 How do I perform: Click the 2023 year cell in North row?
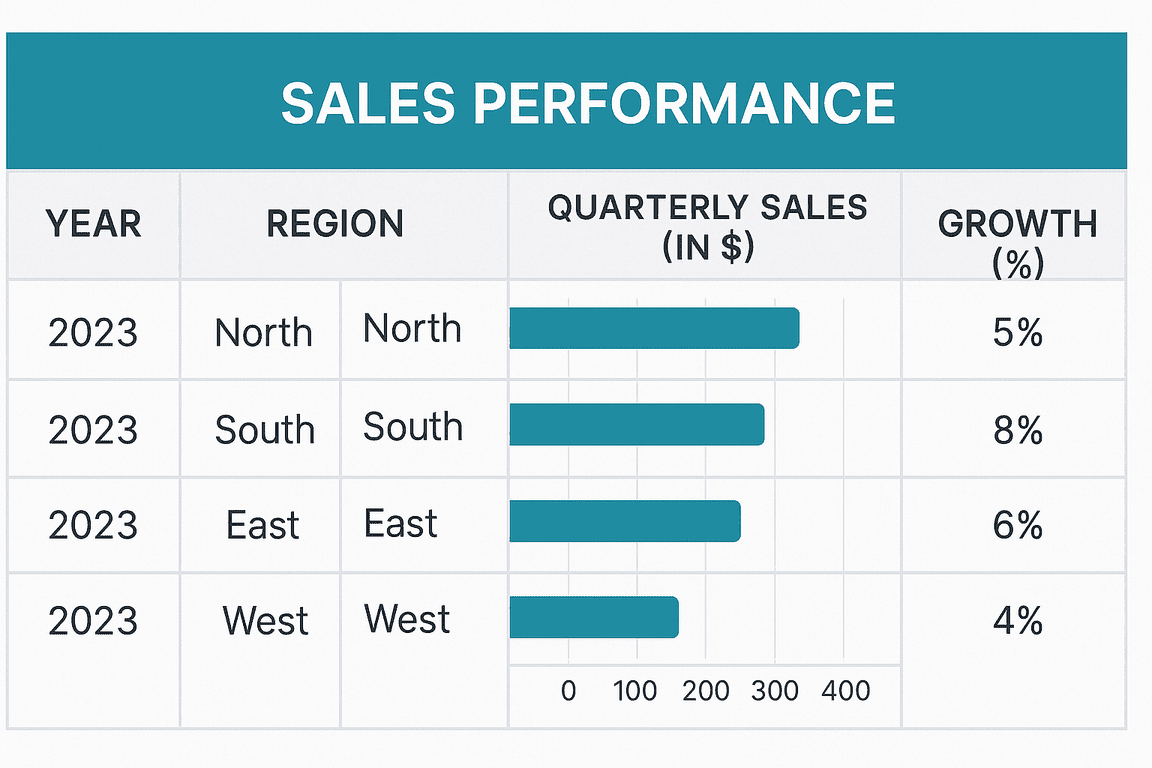(x=93, y=332)
